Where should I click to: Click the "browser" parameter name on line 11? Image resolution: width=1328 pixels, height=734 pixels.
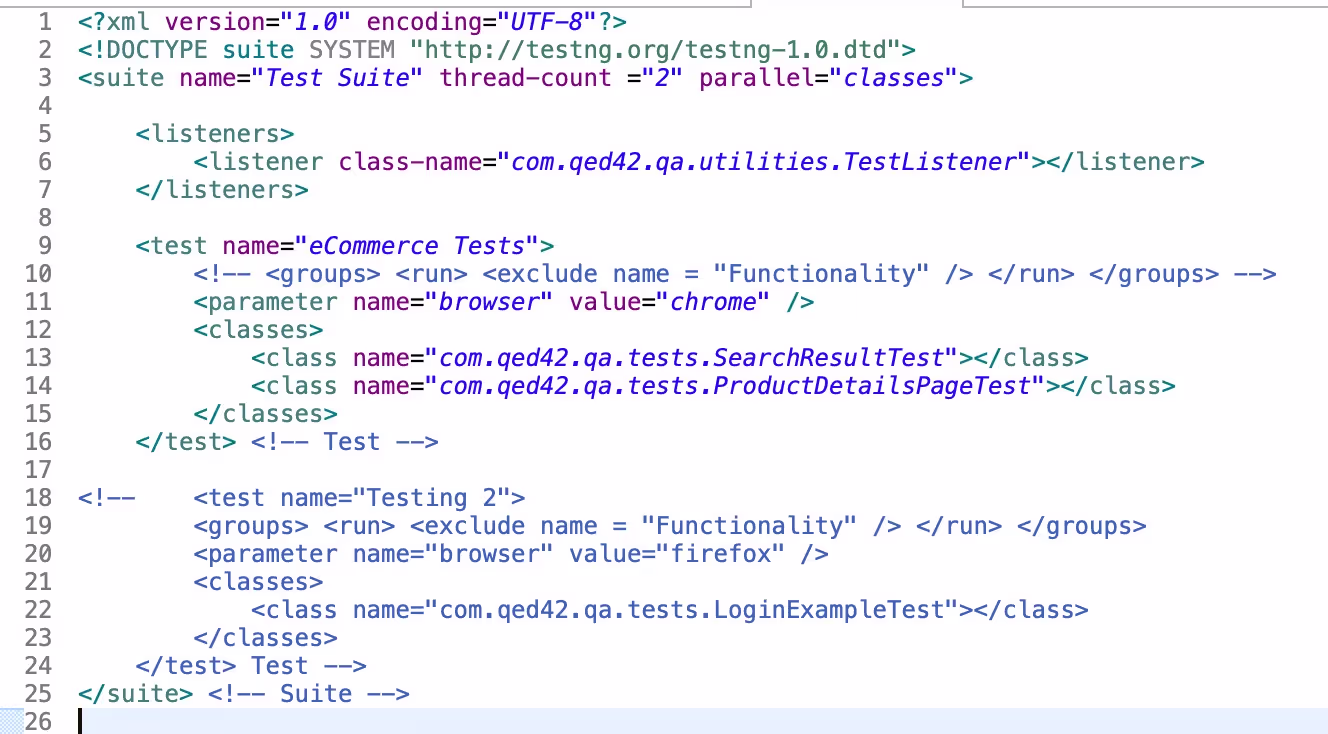pos(490,301)
